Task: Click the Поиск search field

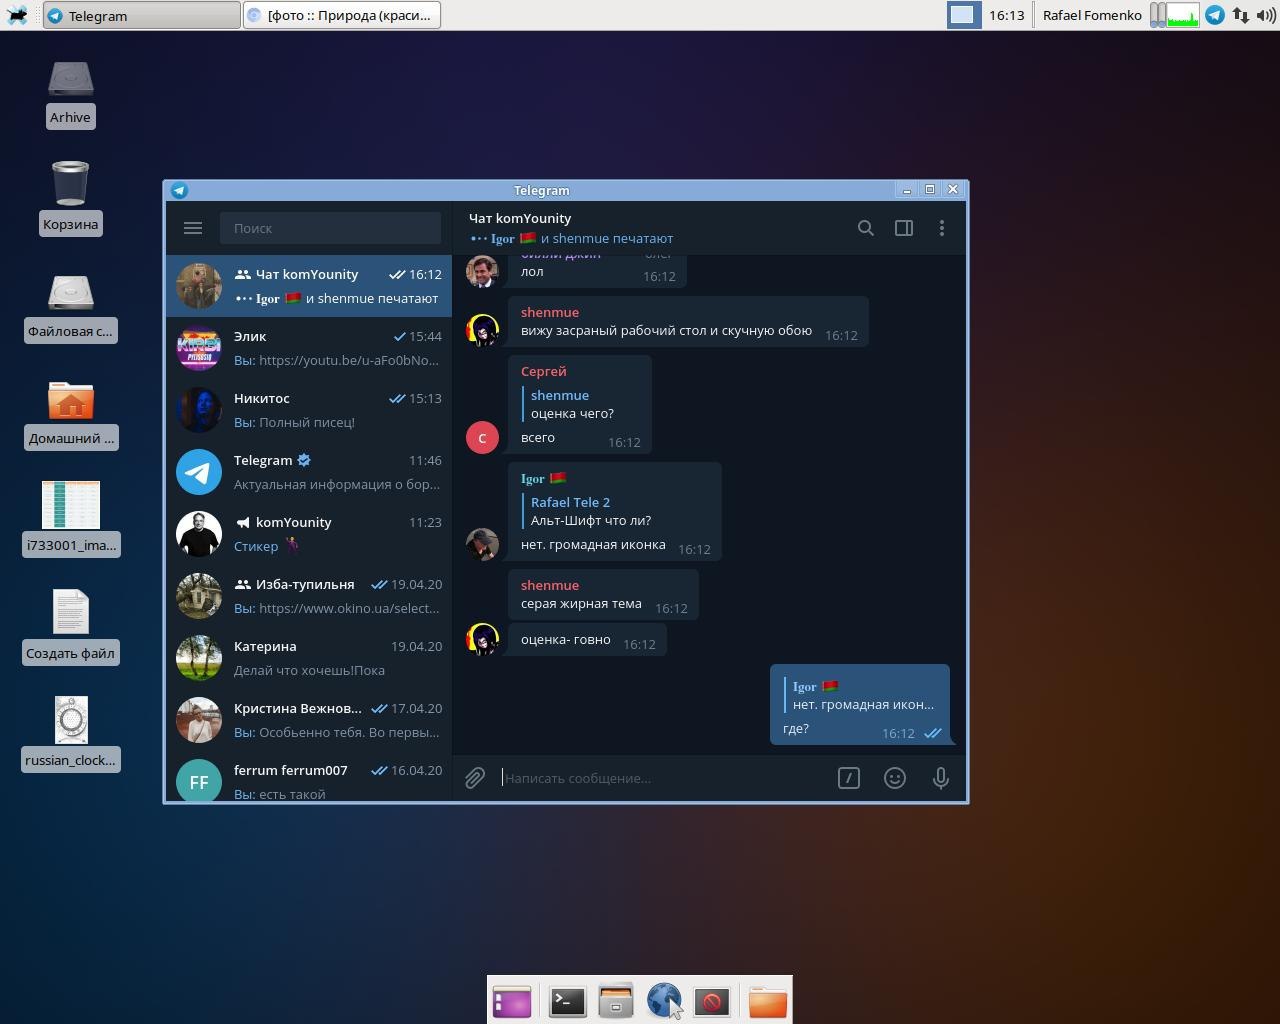Action: click(x=330, y=228)
